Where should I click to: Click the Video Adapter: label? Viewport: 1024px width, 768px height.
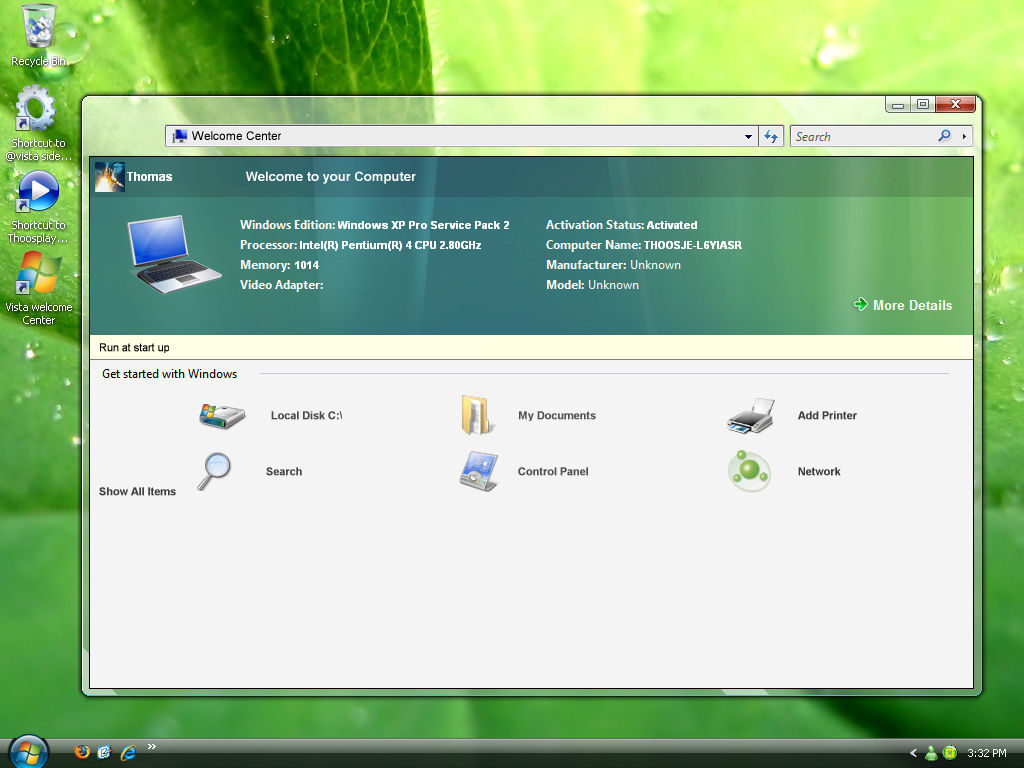point(281,285)
